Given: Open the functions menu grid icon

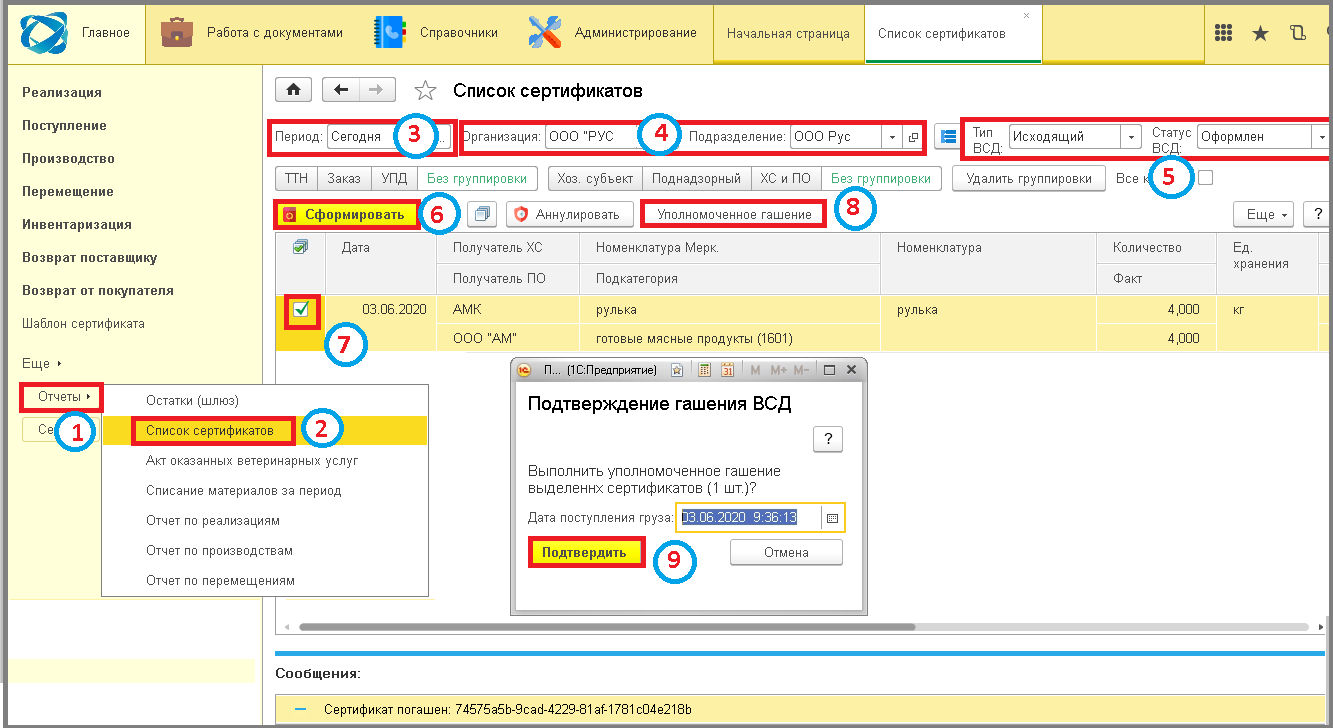Looking at the screenshot, I should pos(1223,33).
